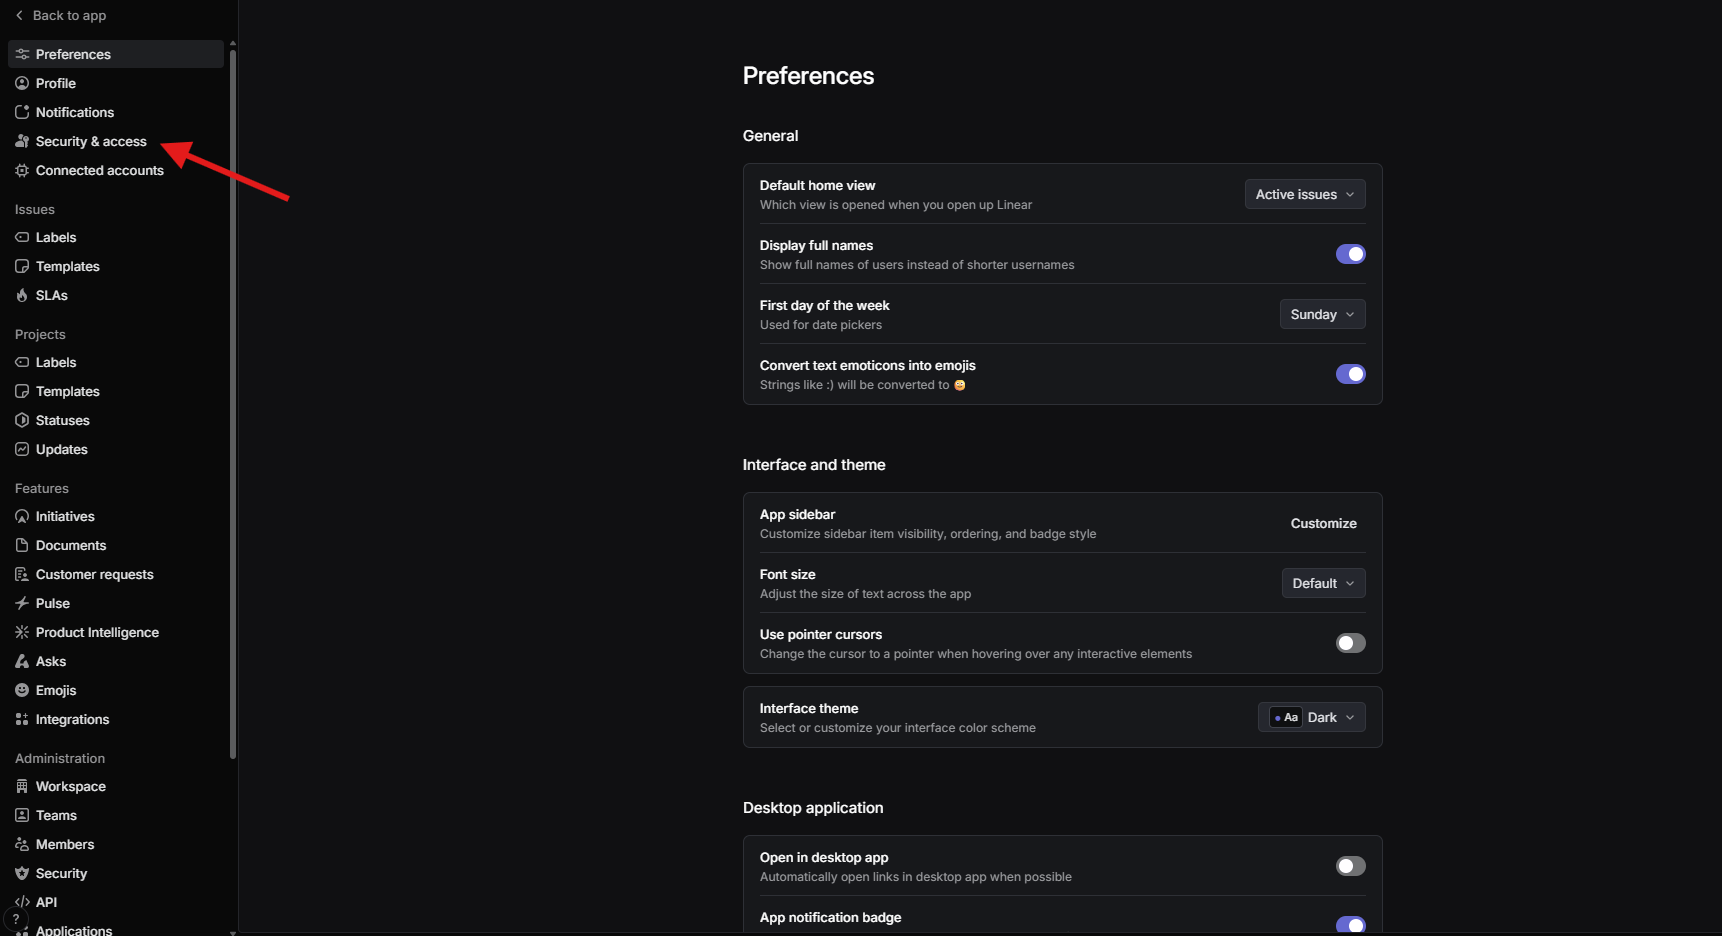Open the Integrations section
Viewport: 1722px width, 936px height.
click(x=72, y=719)
